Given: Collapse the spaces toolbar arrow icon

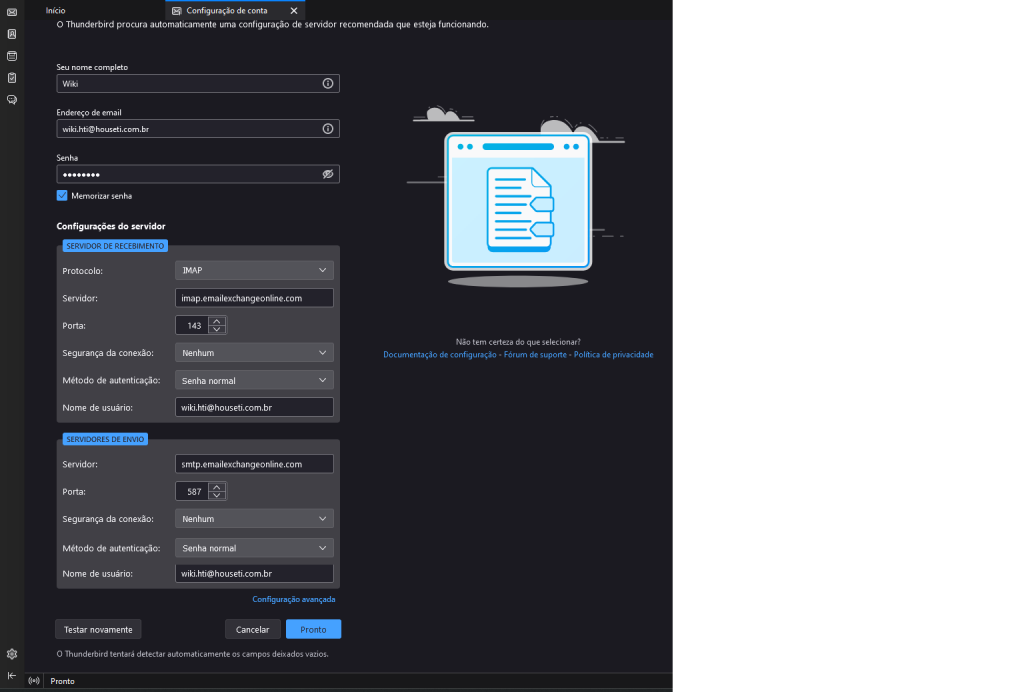Looking at the screenshot, I should [12, 676].
